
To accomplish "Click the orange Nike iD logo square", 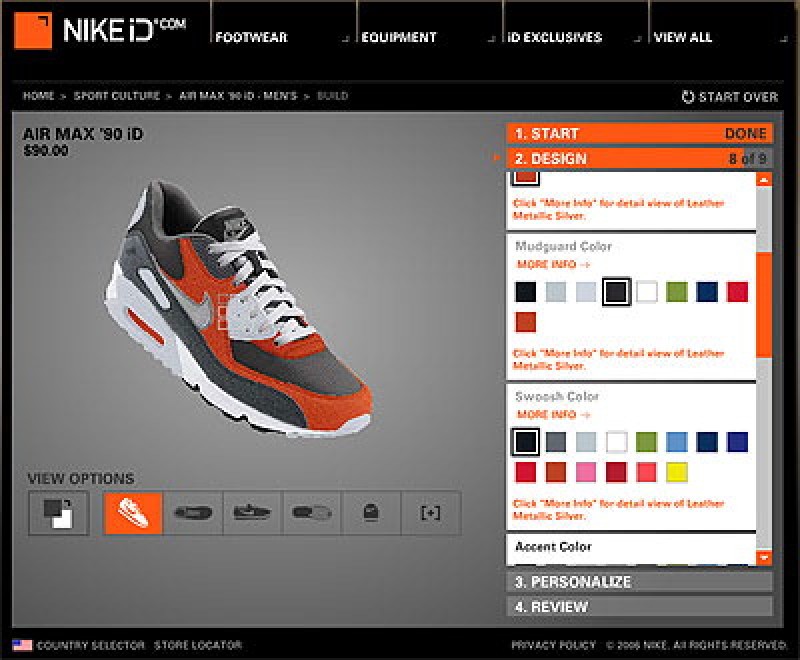I will pyautogui.click(x=33, y=31).
